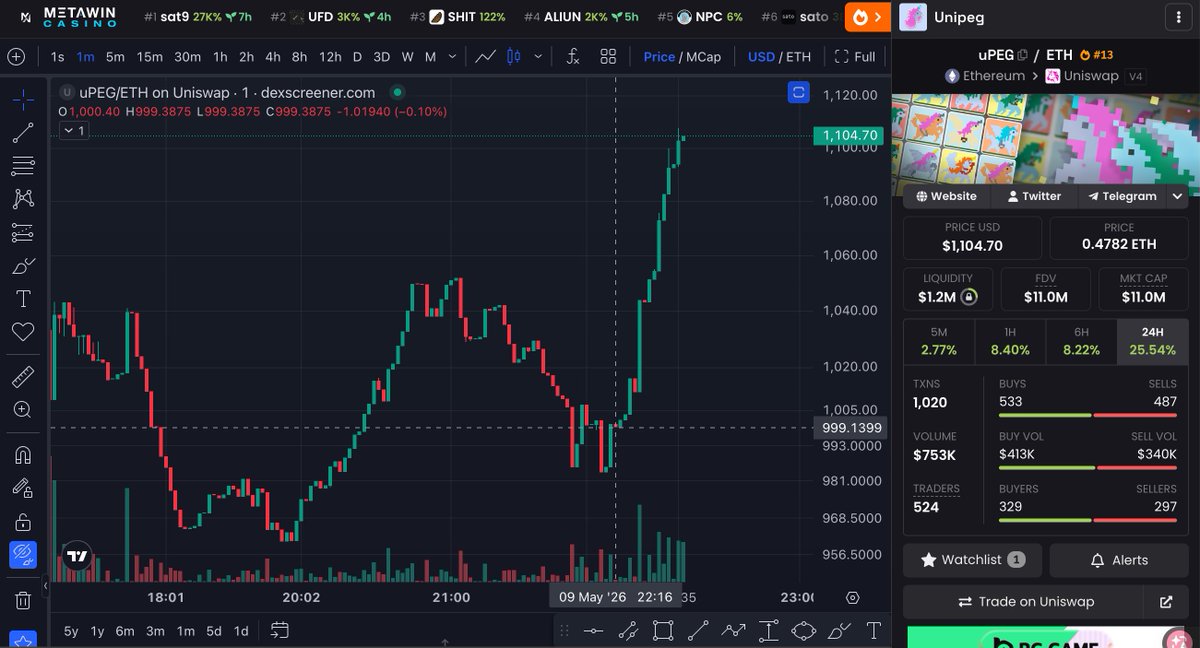Open the token Twitter link
This screenshot has height=648, width=1200.
coord(1034,196)
